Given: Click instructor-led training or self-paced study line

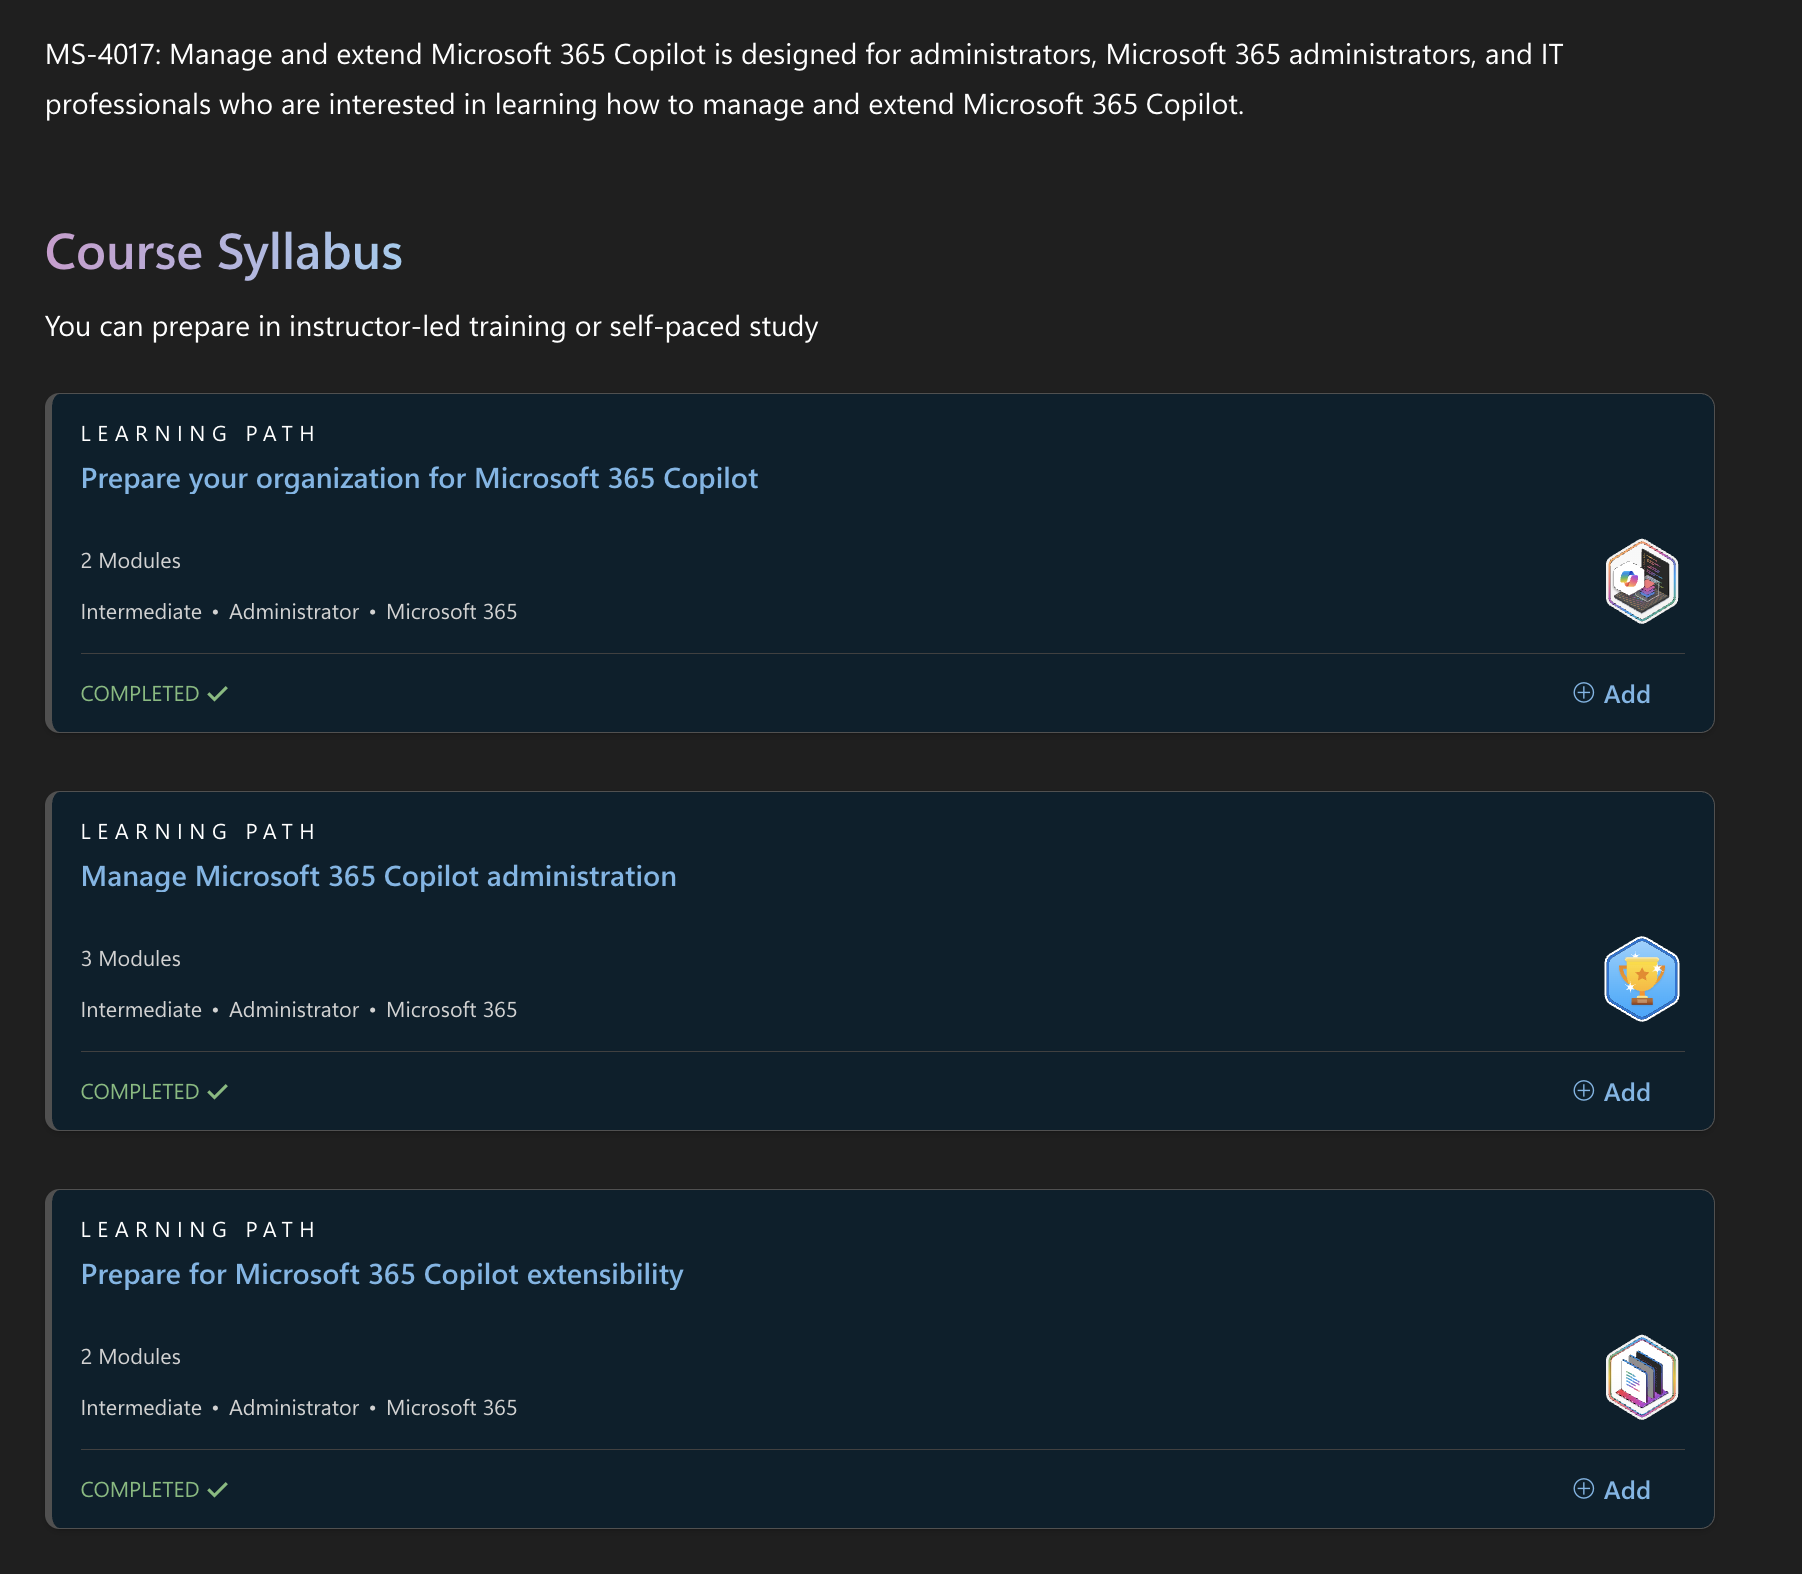Looking at the screenshot, I should (x=432, y=327).
